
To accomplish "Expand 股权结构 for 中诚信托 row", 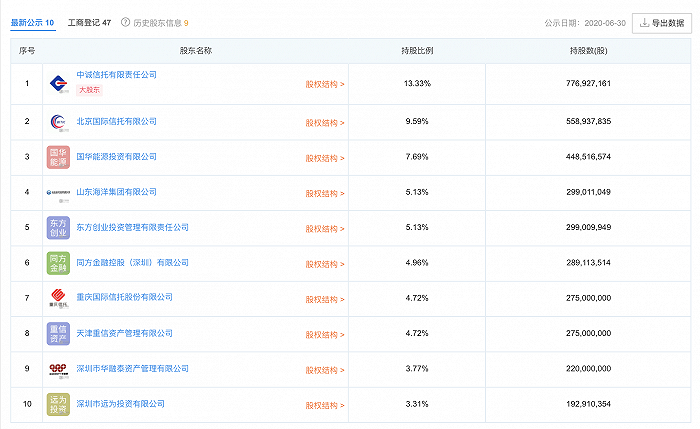I will (325, 84).
